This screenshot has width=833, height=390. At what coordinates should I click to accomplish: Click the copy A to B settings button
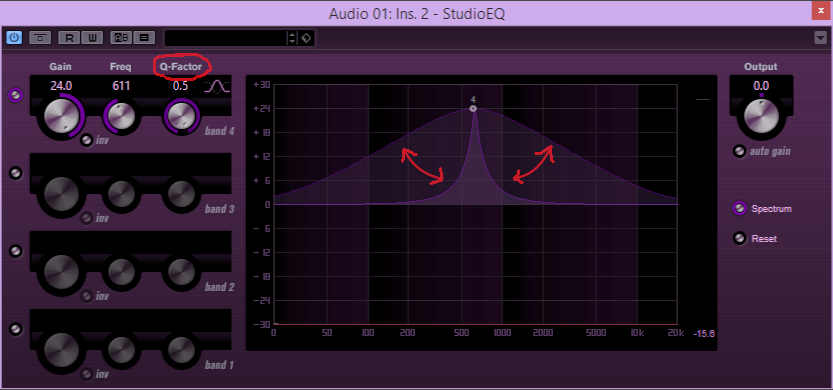click(x=144, y=38)
